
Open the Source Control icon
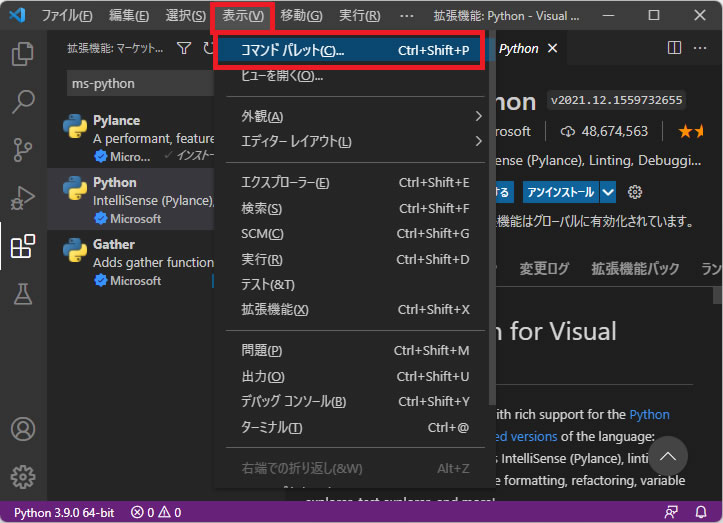[22, 150]
